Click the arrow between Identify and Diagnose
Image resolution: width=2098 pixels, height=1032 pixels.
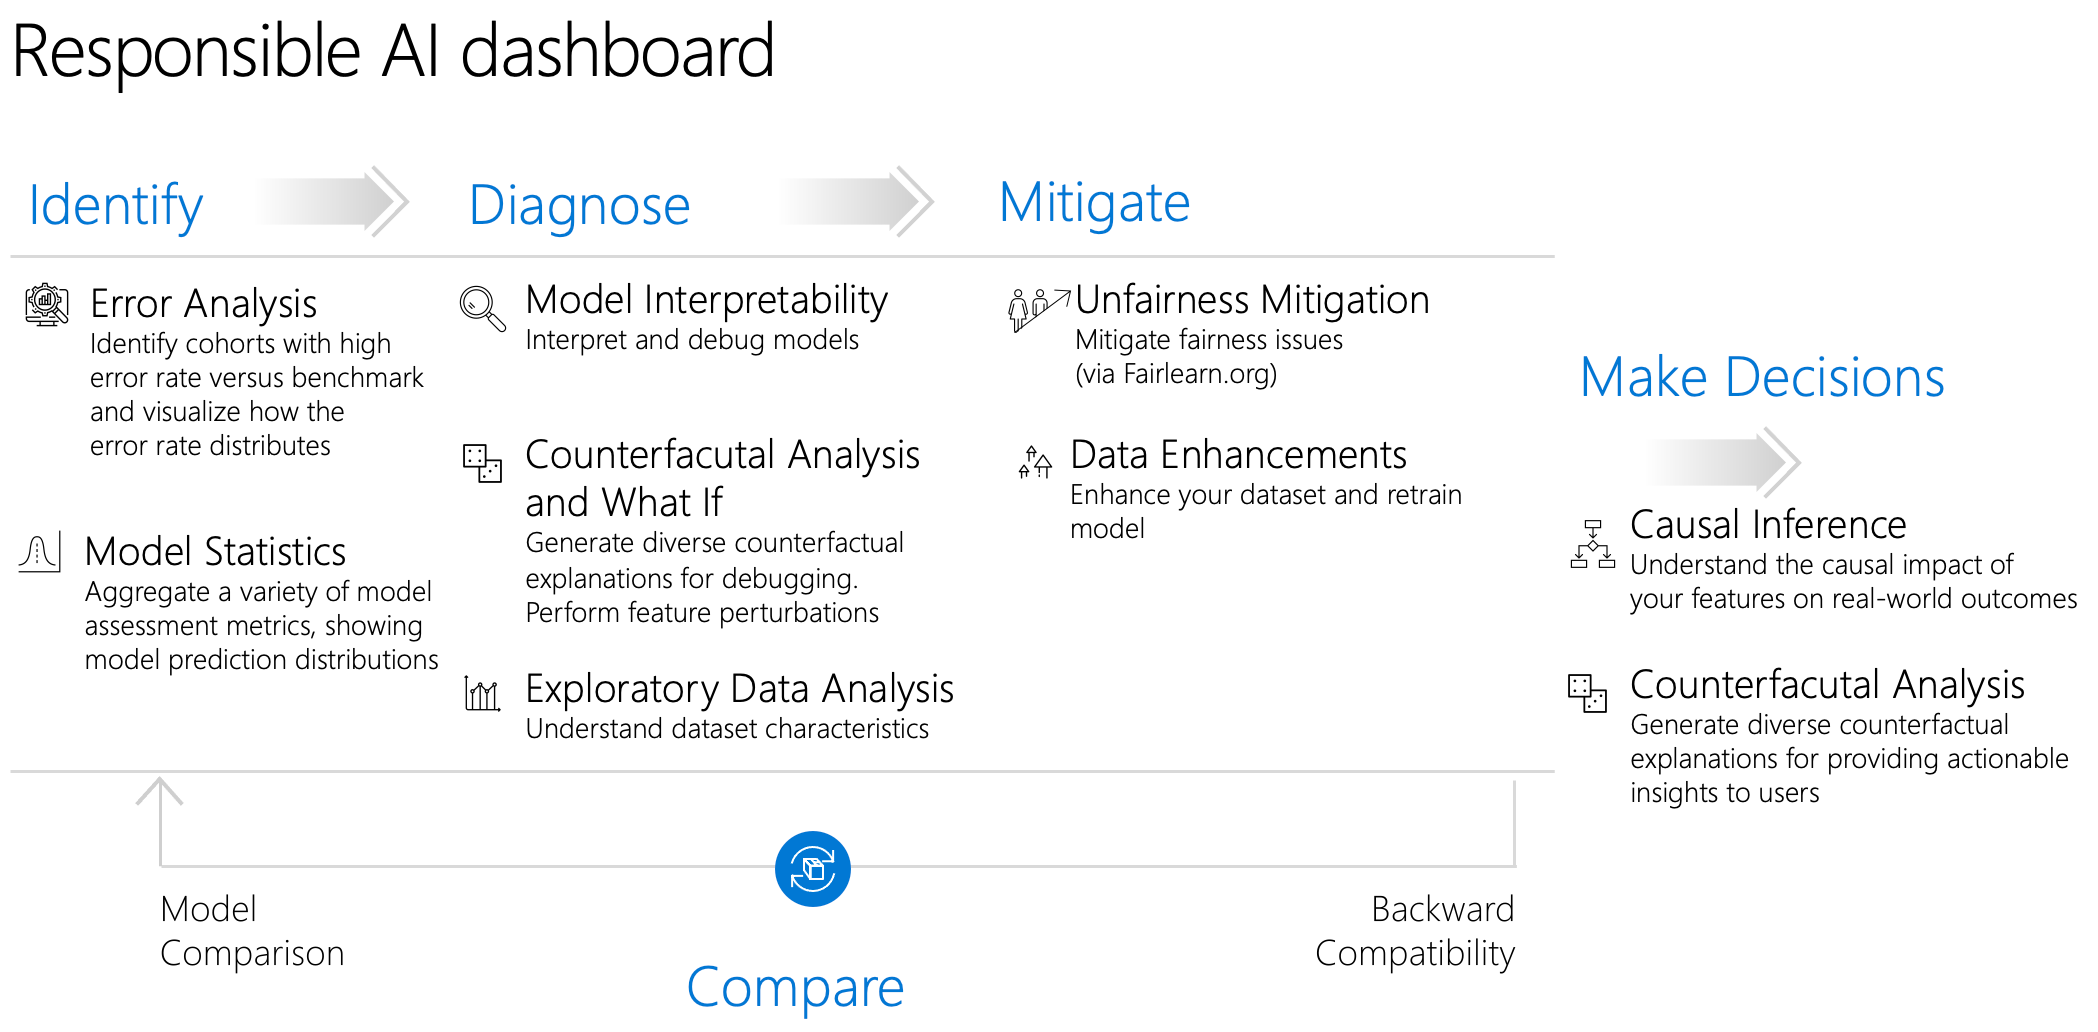coord(333,201)
